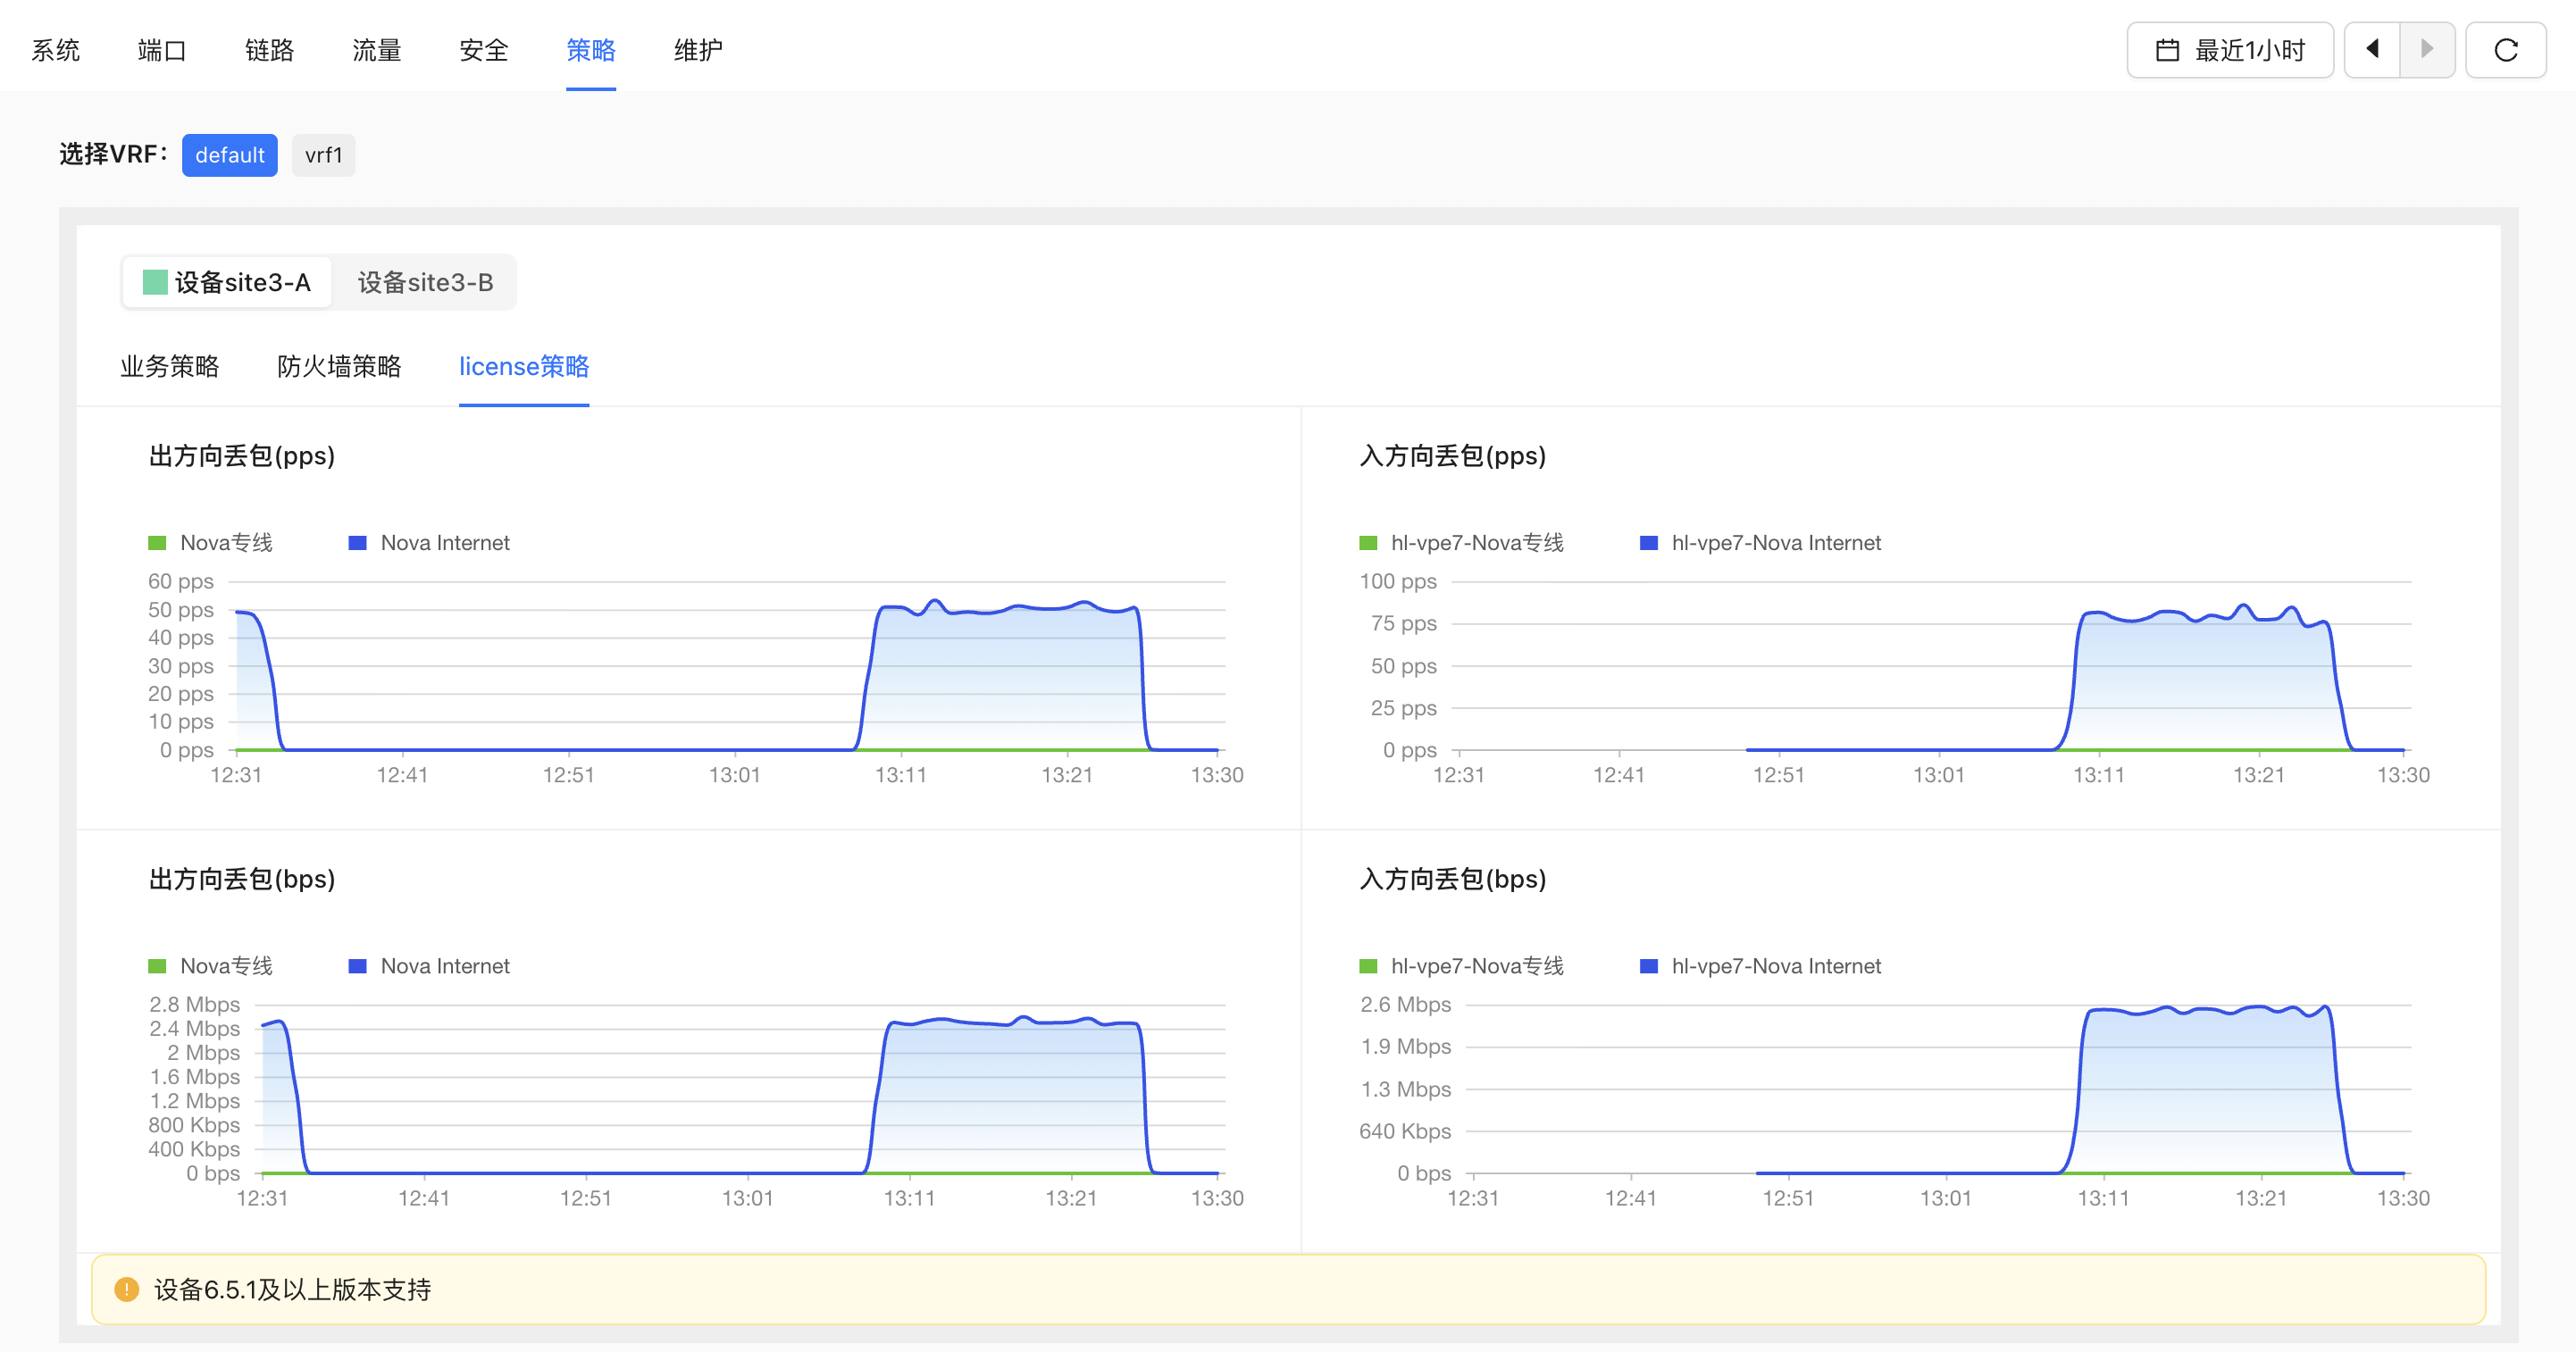Open the 流量 top menu
This screenshot has width=2576, height=1352.
click(x=376, y=50)
